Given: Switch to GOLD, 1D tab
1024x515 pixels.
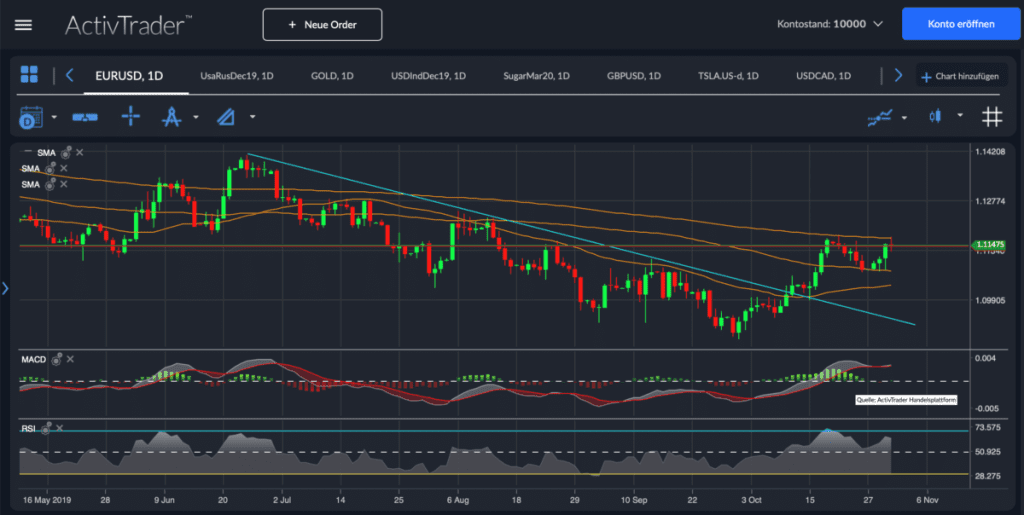Looking at the screenshot, I should click(x=332, y=76).
